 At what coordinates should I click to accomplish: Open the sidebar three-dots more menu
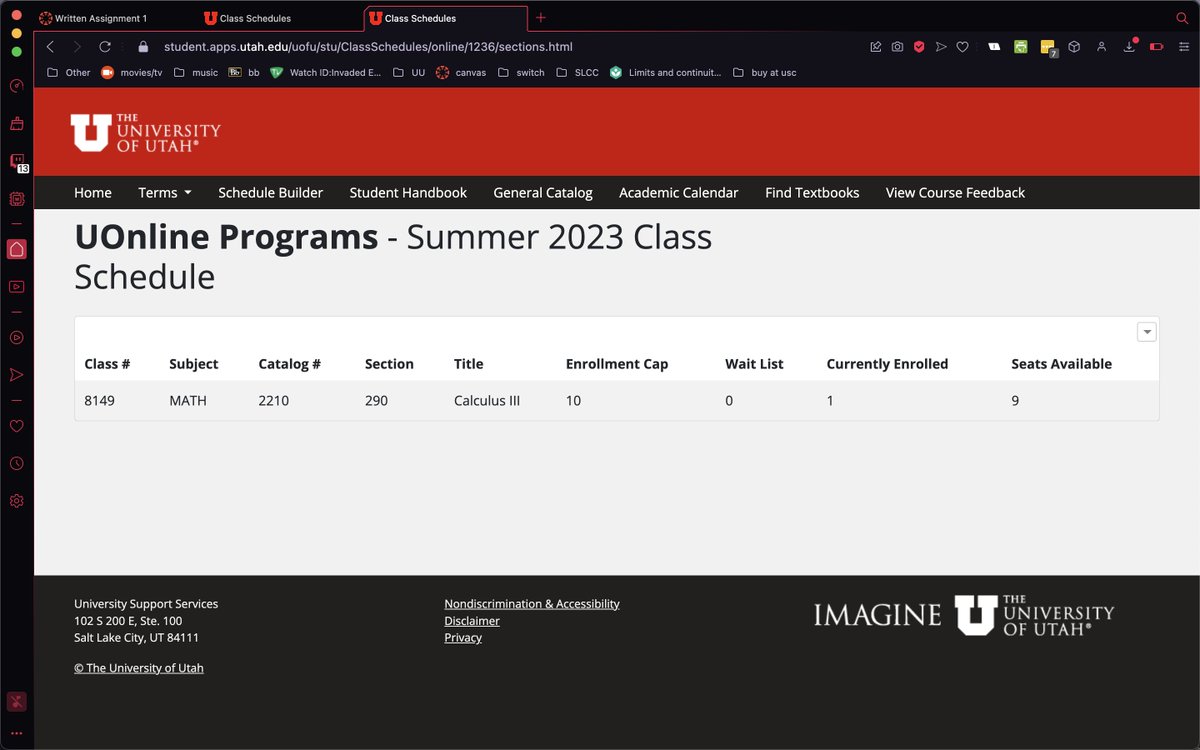[x=16, y=733]
